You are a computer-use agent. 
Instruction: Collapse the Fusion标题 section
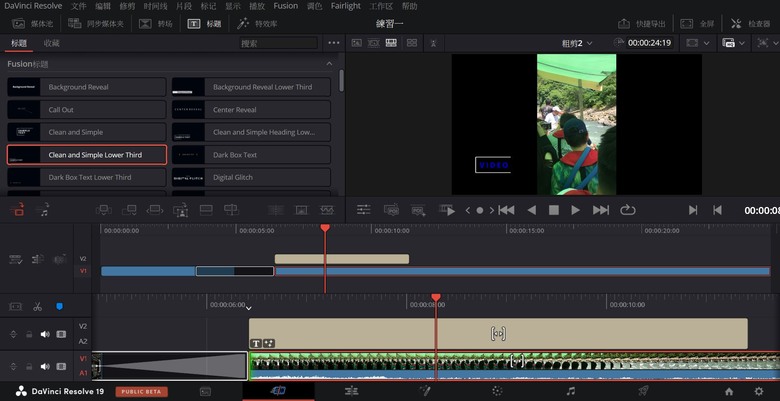pyautogui.click(x=329, y=64)
